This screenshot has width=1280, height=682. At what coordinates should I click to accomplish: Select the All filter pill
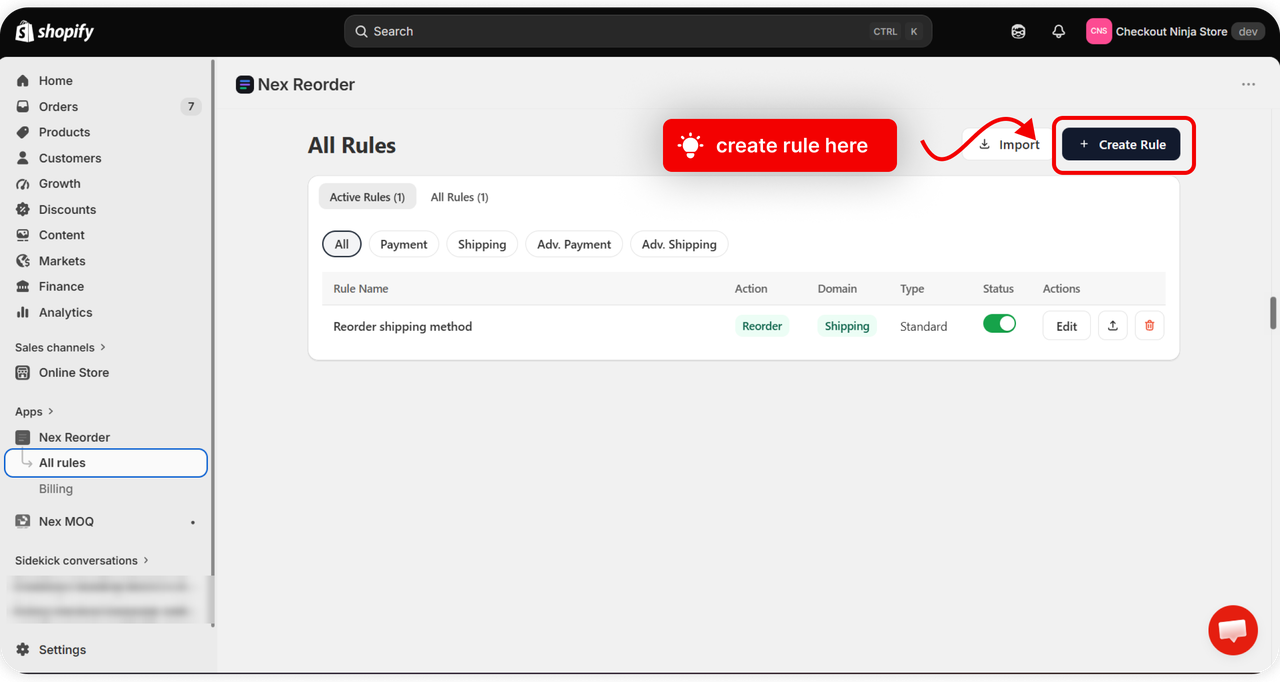[342, 244]
